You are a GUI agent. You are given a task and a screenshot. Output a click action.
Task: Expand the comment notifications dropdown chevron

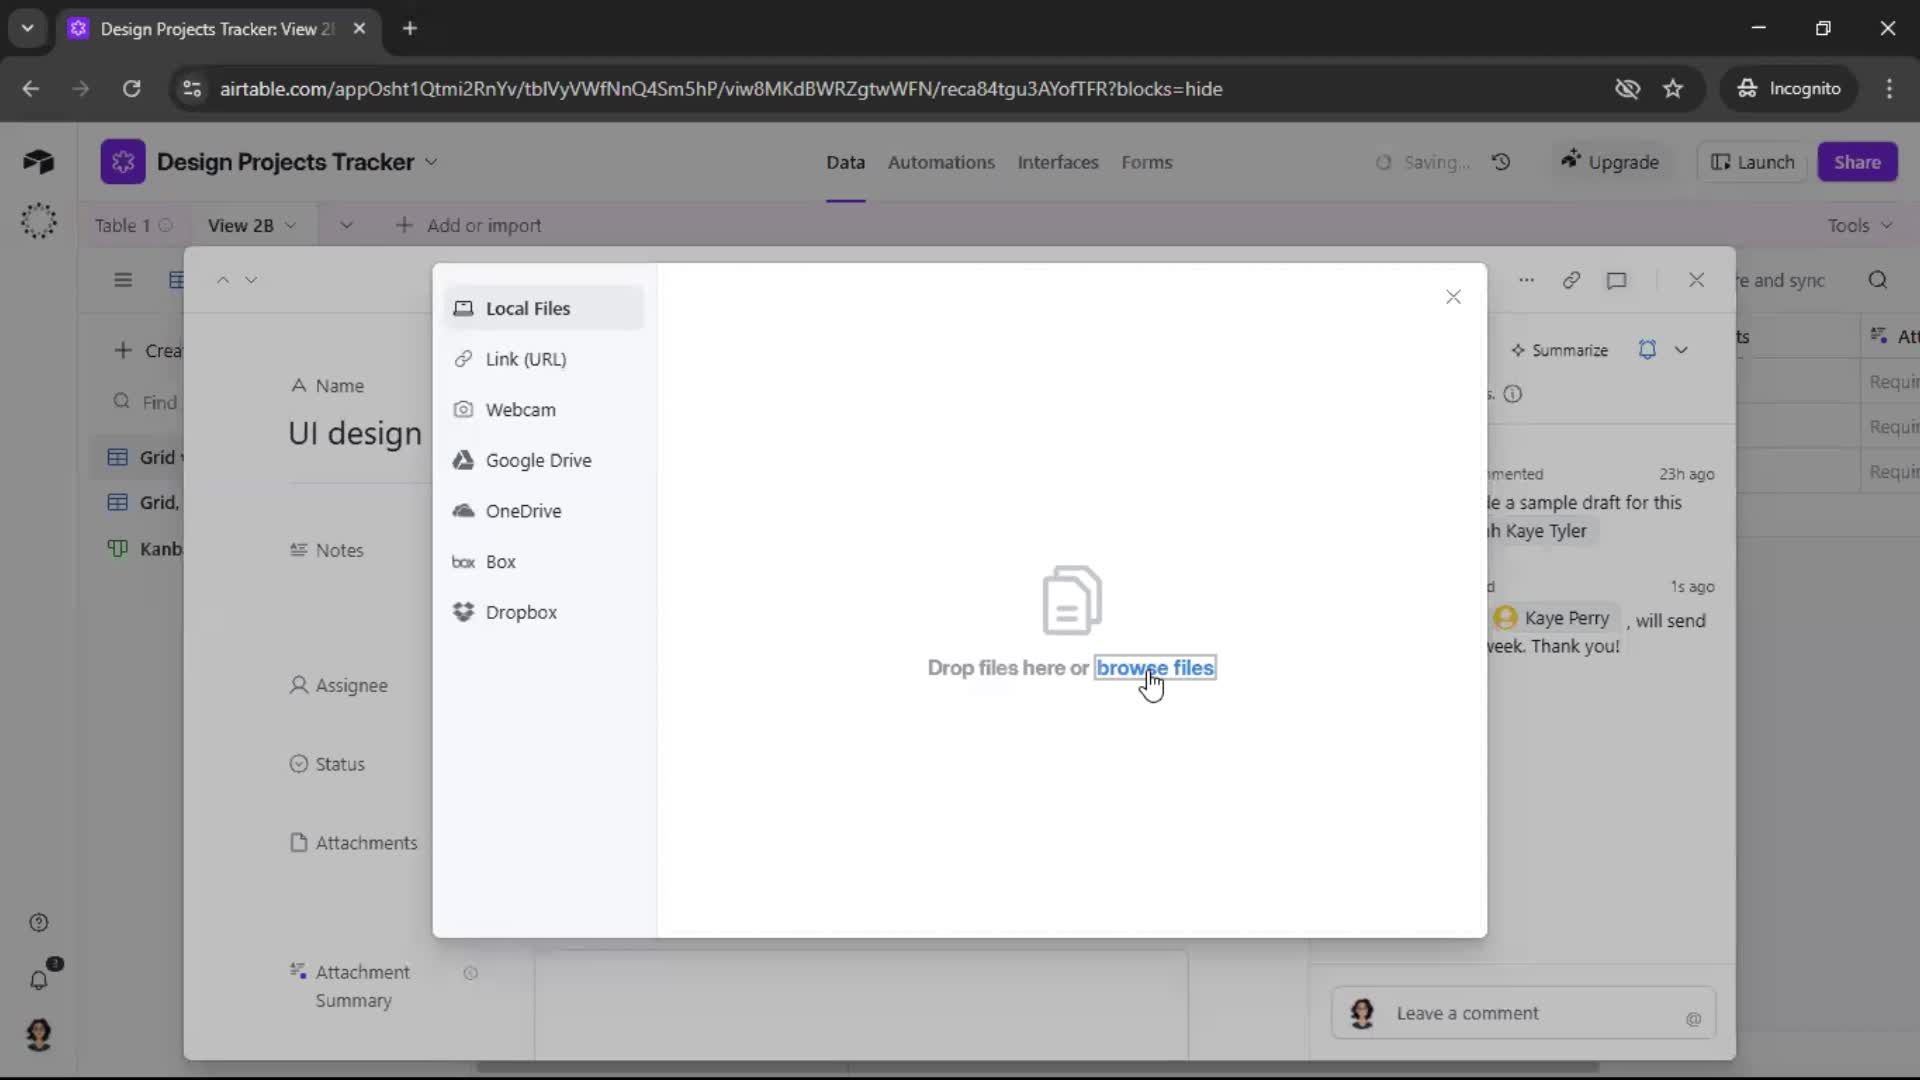[1681, 350]
